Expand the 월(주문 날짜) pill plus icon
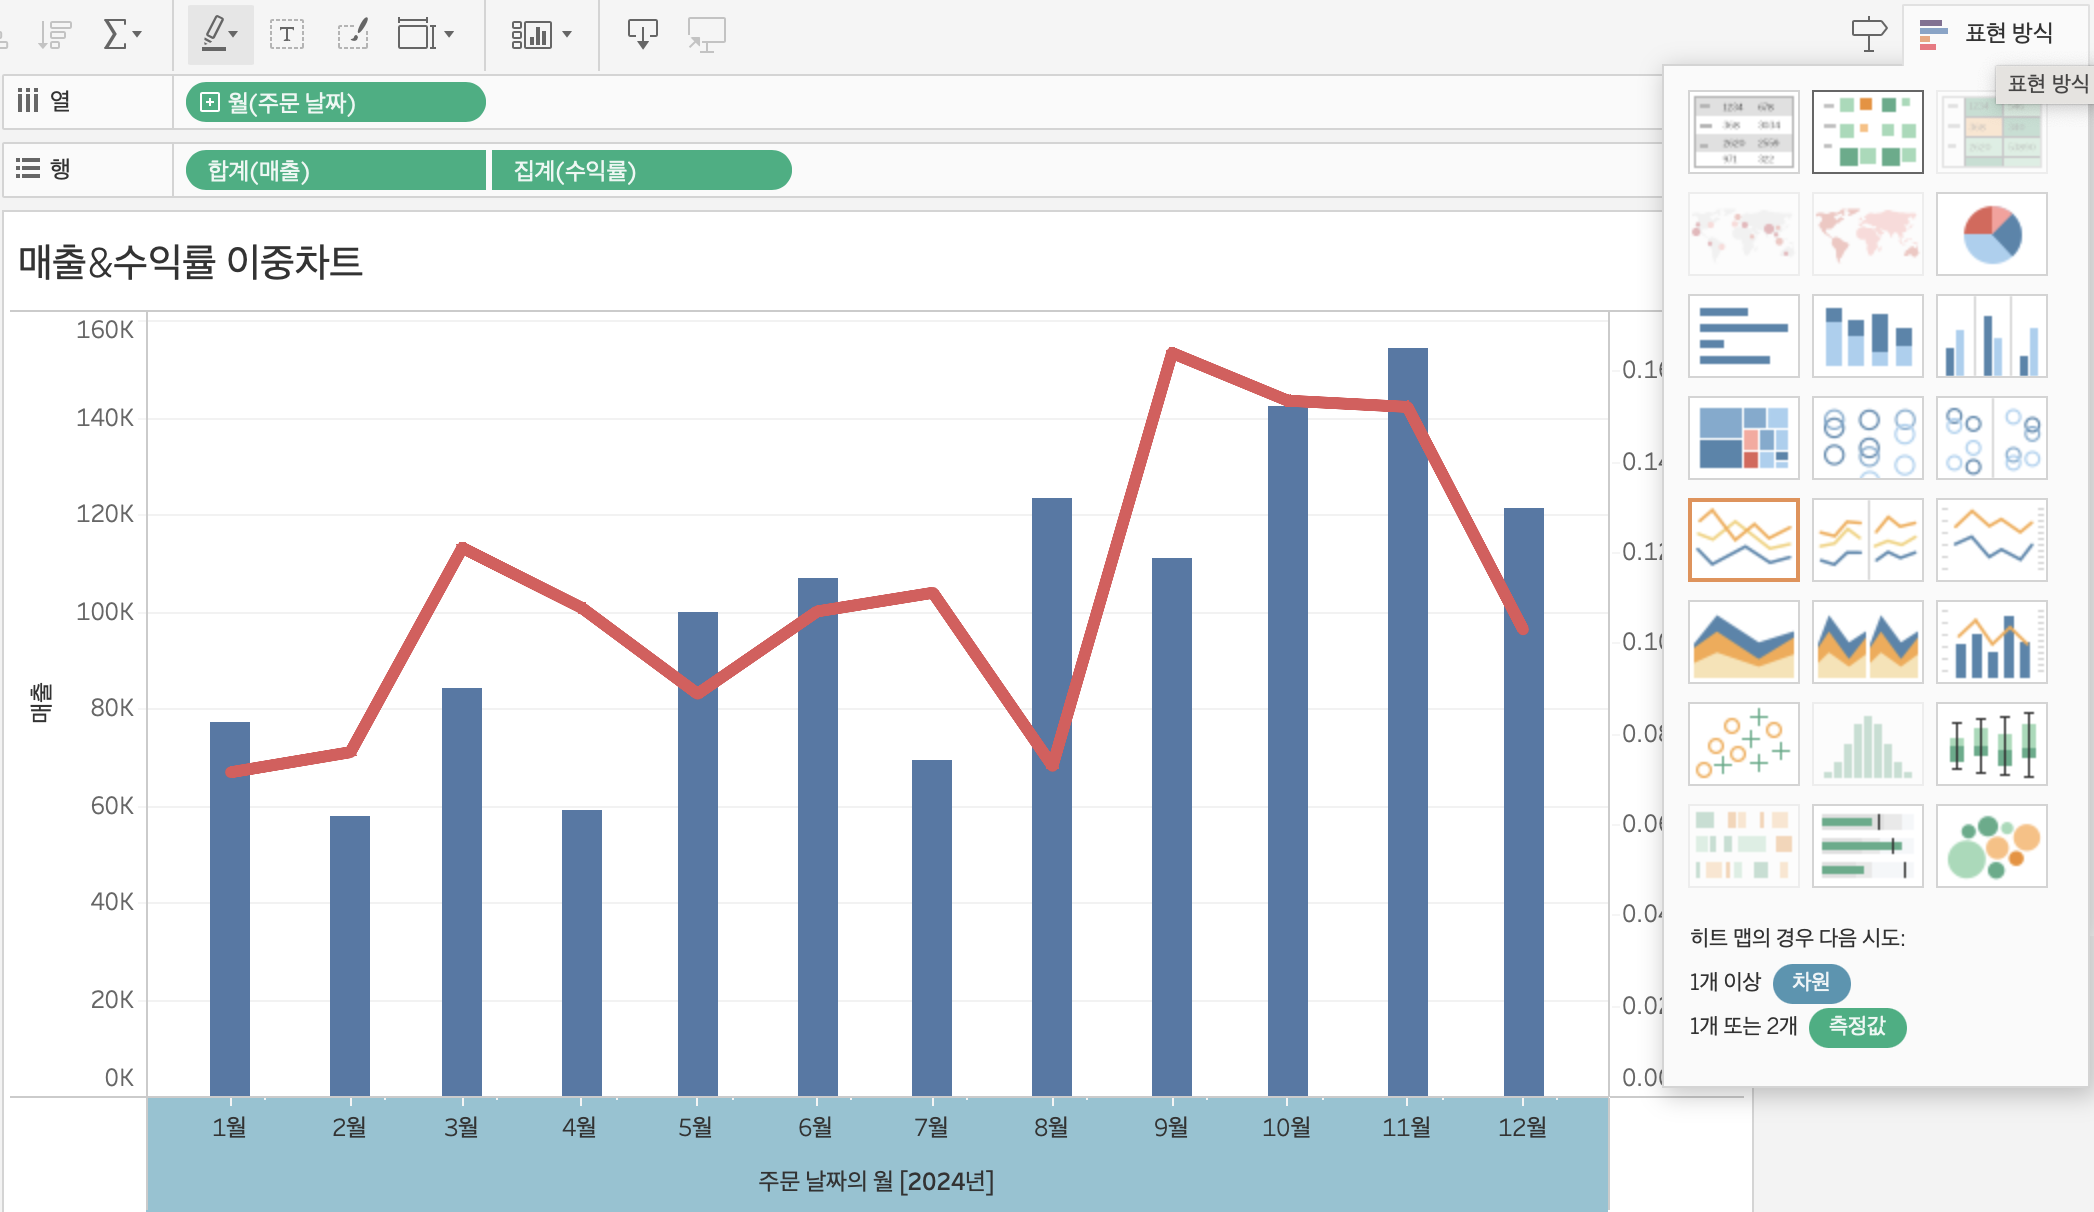 [210, 102]
